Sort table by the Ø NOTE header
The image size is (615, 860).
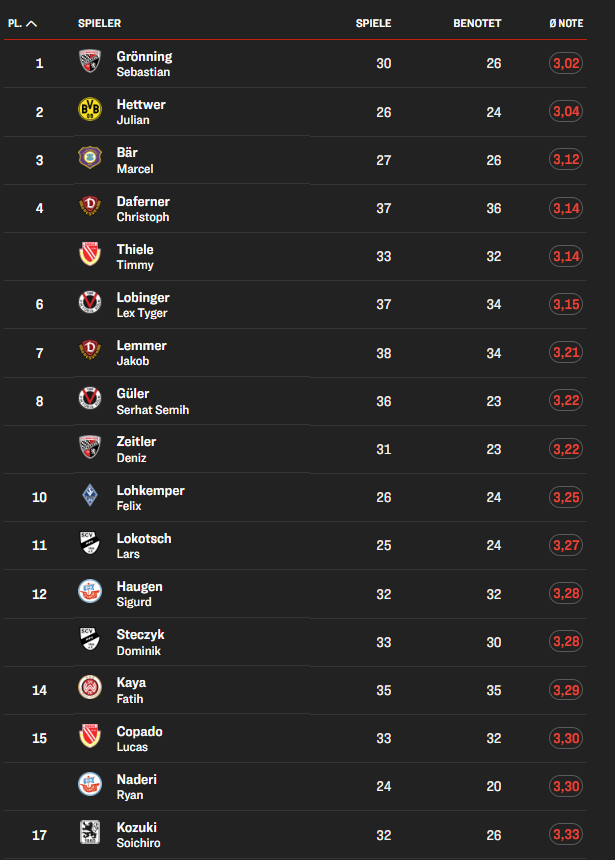click(565, 23)
